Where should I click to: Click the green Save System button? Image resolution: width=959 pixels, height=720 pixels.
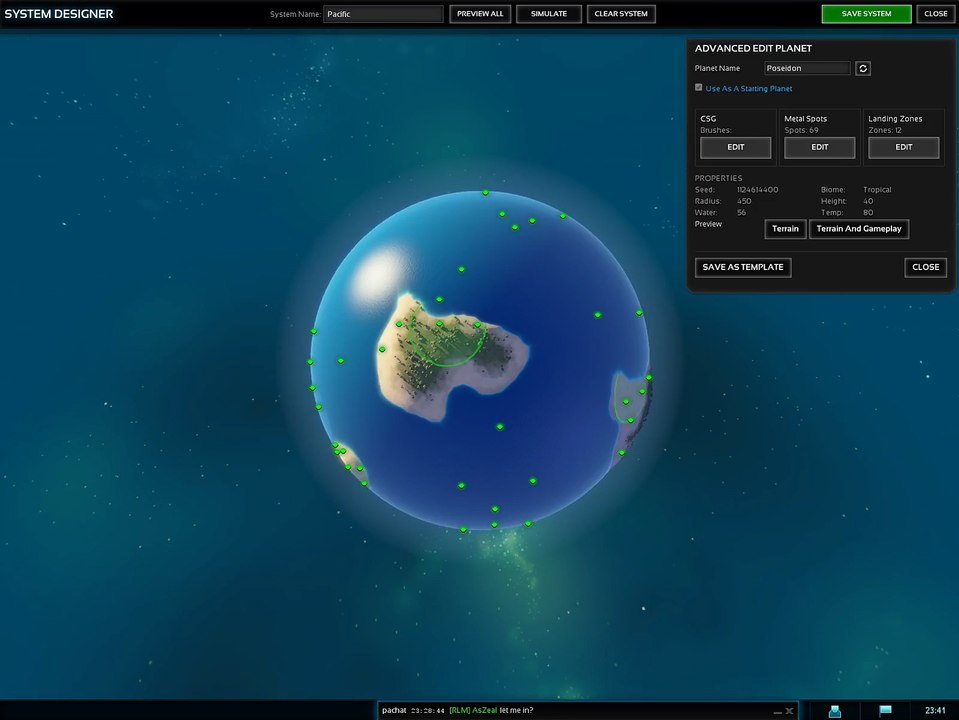(866, 14)
